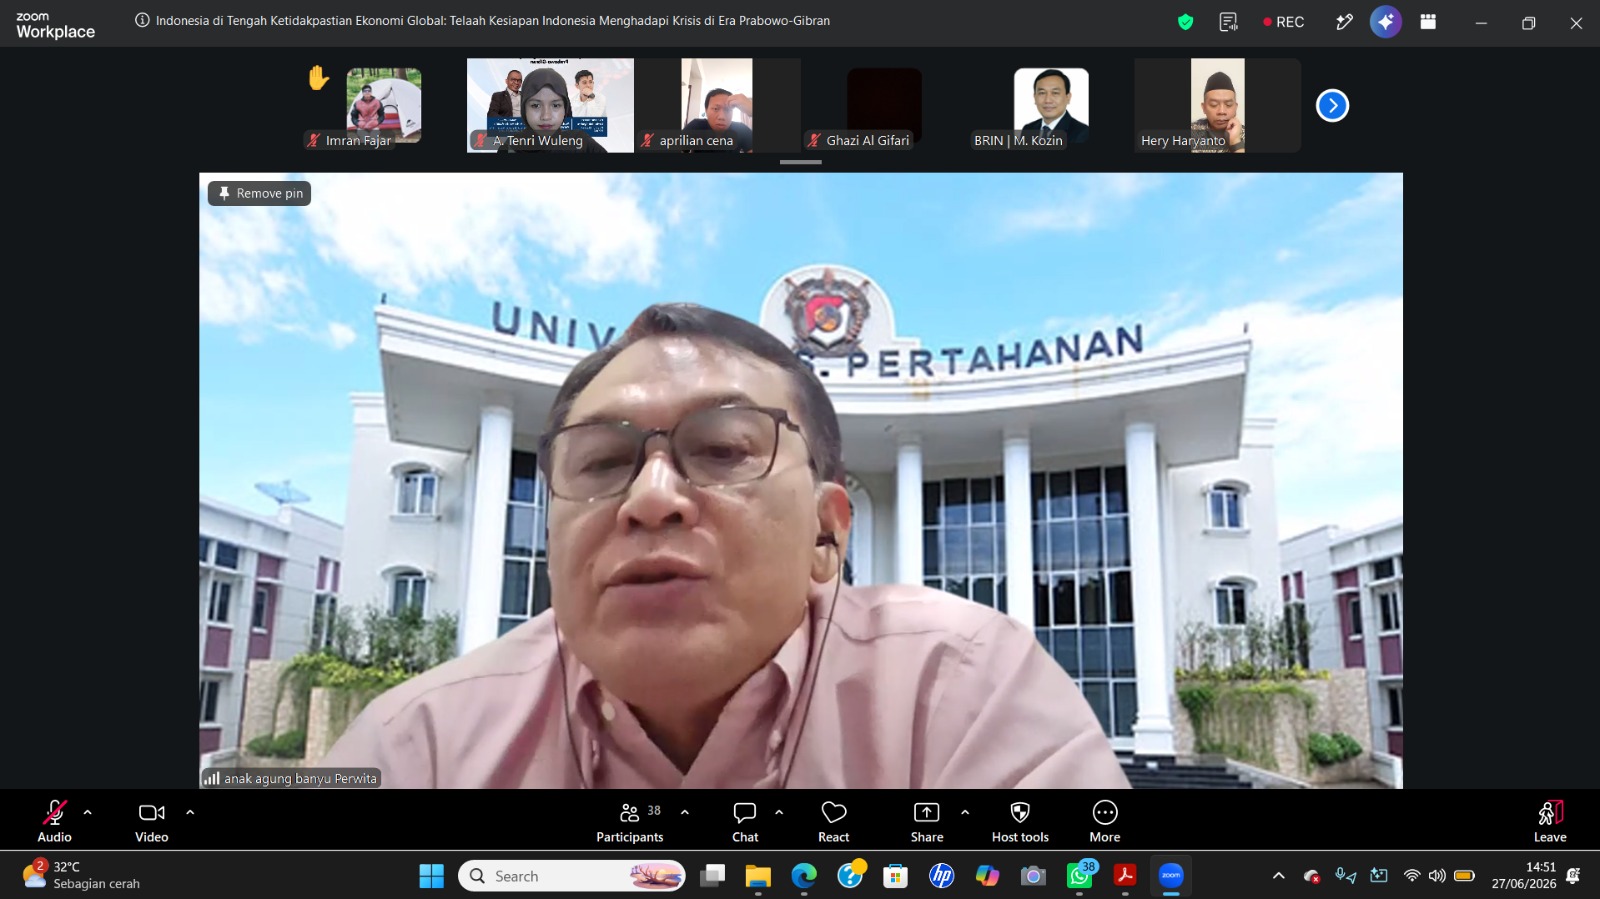Select Imran Fajar's video thumbnail

pyautogui.click(x=384, y=105)
